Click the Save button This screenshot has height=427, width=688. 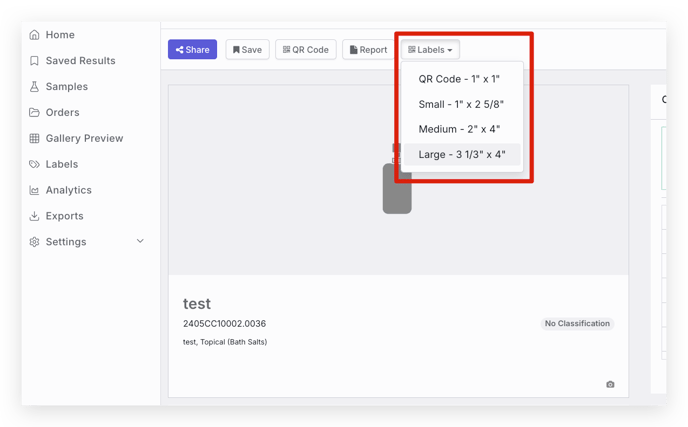pyautogui.click(x=247, y=50)
